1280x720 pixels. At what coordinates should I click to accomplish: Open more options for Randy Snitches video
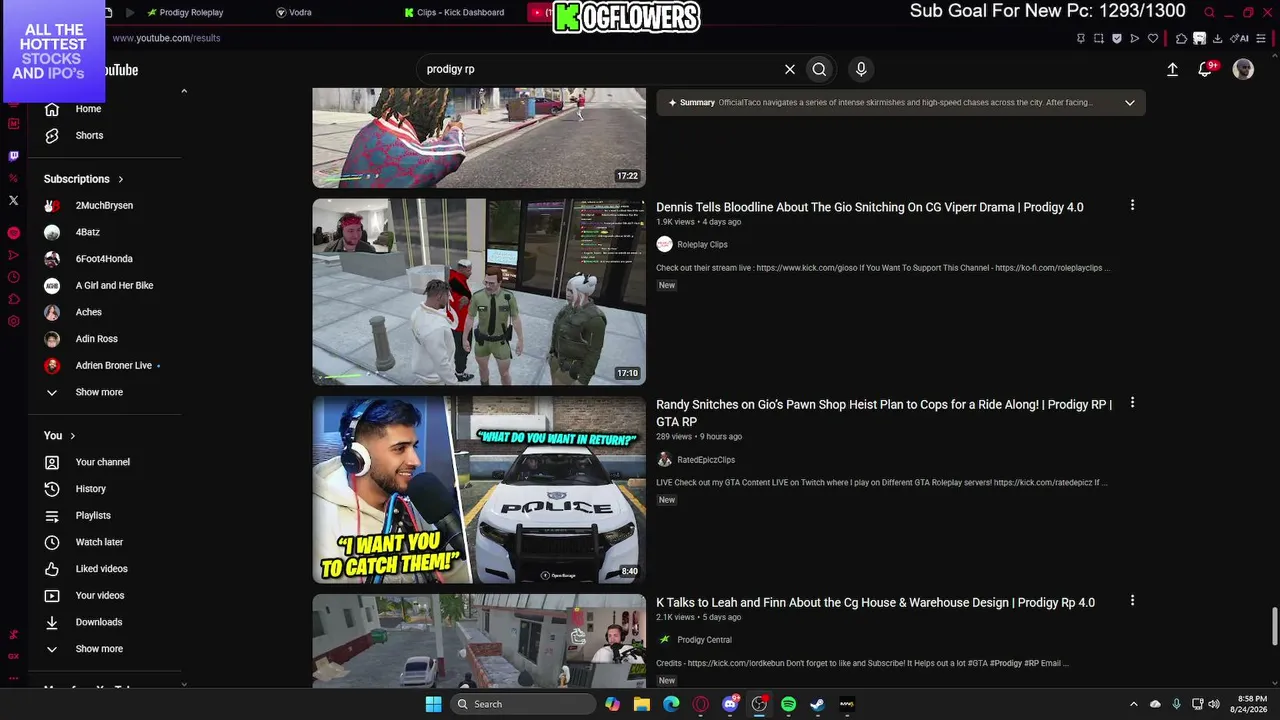click(1132, 403)
